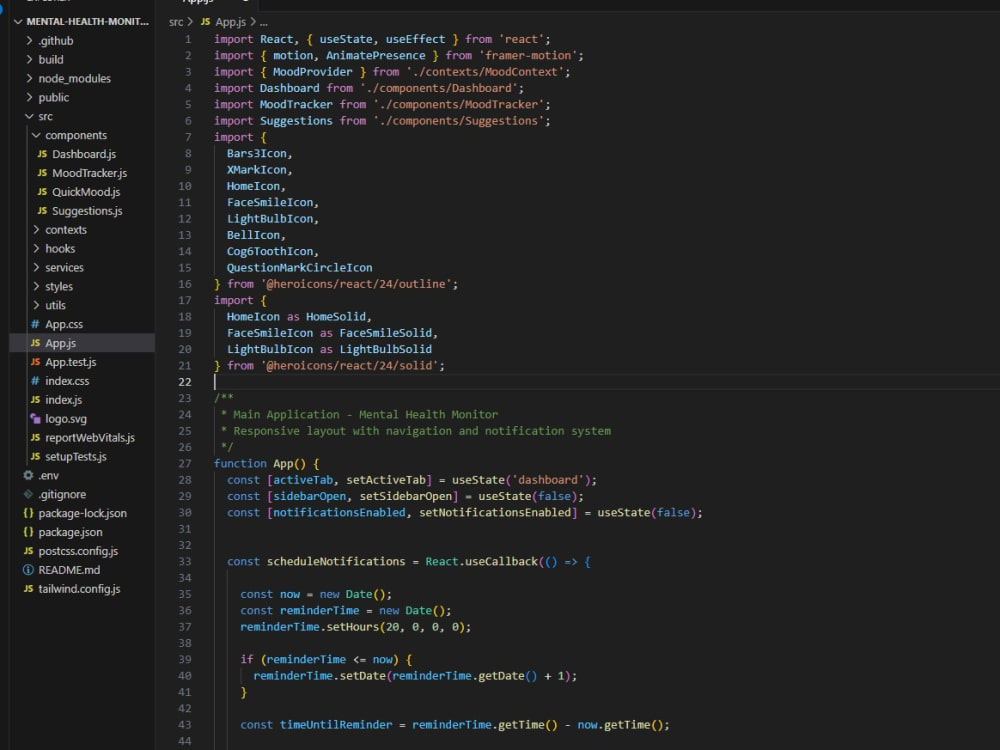Open the .env file

point(48,476)
